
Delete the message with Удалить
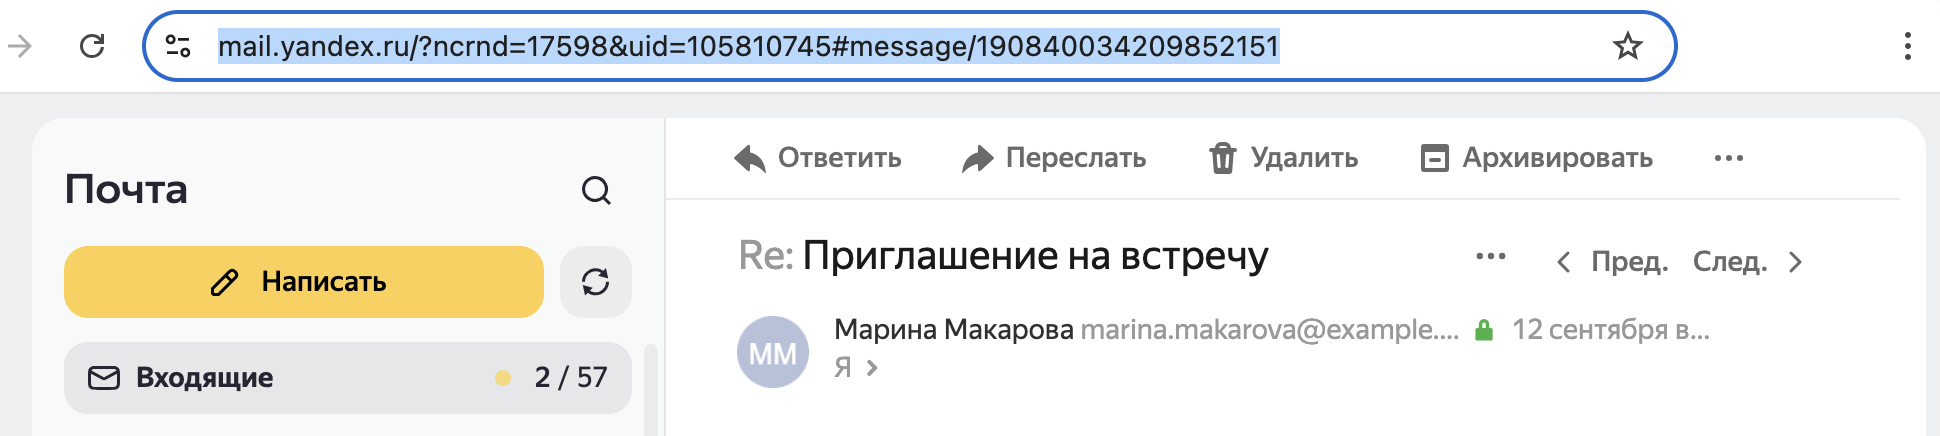pyautogui.click(x=1284, y=158)
